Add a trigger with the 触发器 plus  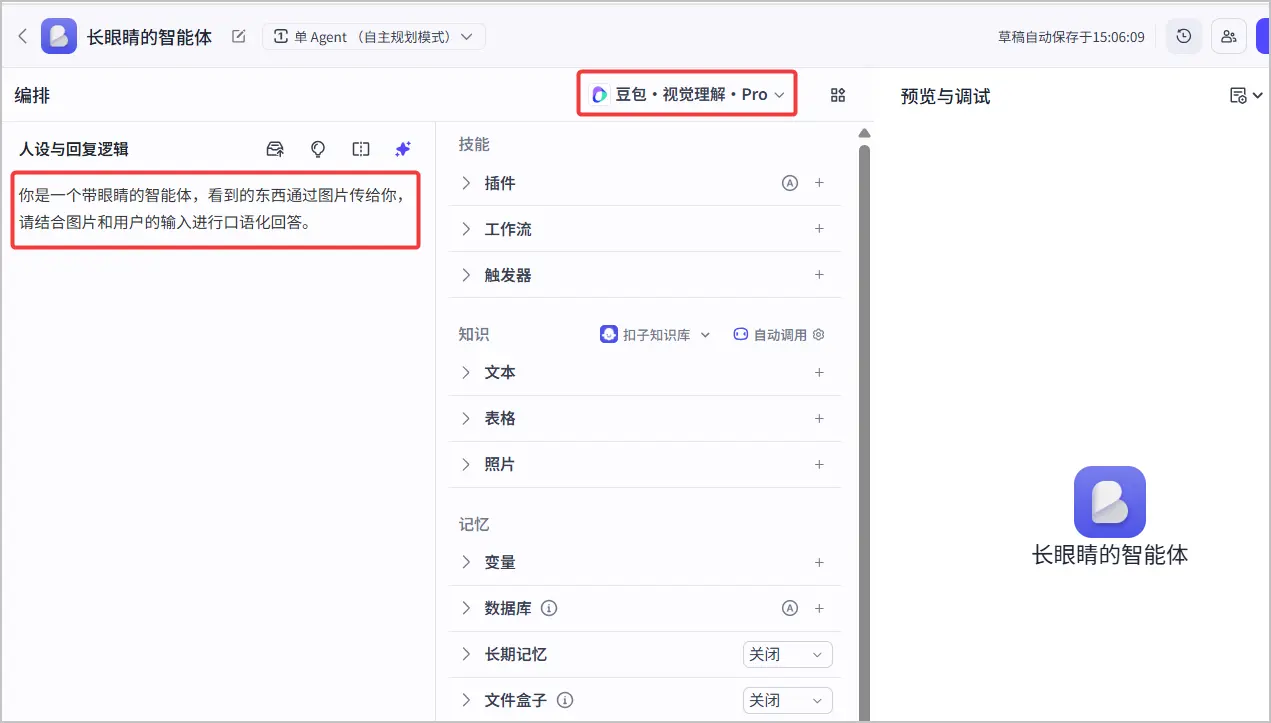tap(819, 275)
